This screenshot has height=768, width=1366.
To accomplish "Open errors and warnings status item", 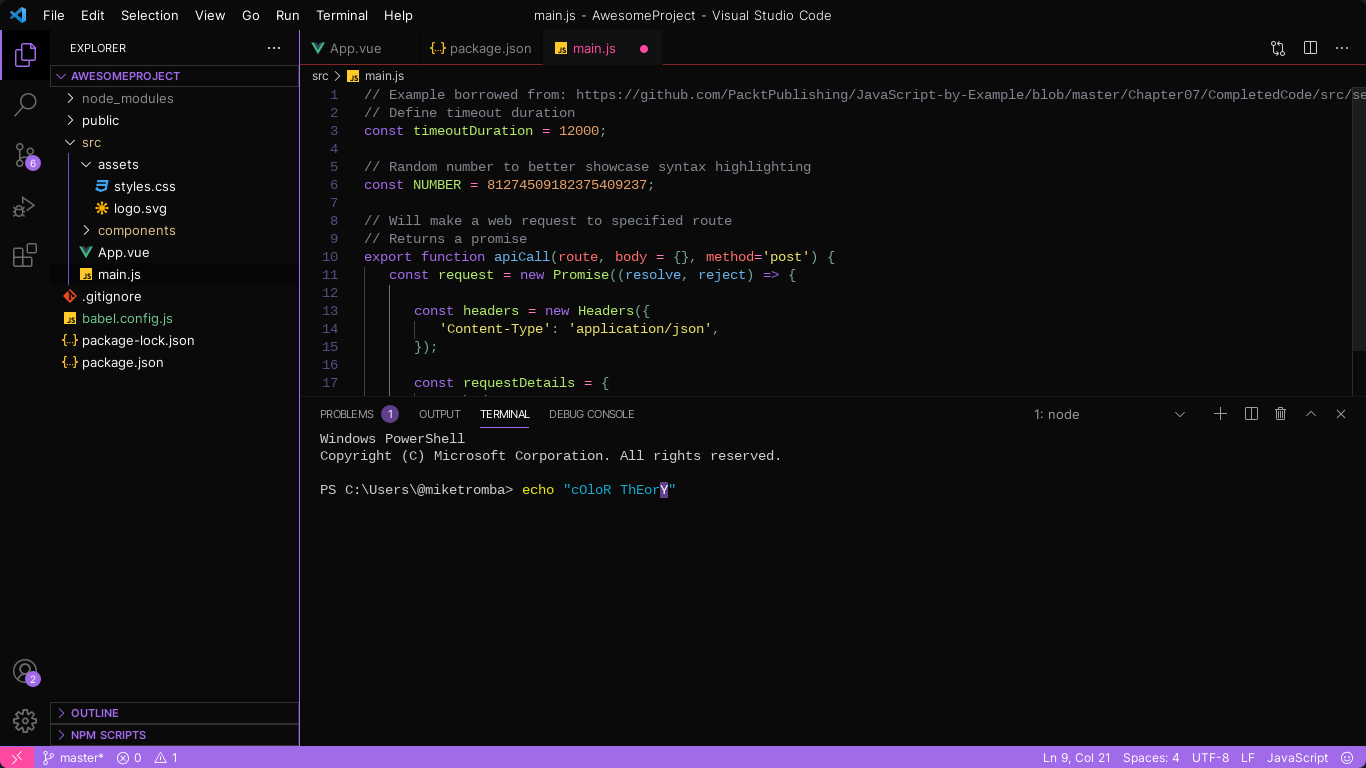I will click(147, 758).
